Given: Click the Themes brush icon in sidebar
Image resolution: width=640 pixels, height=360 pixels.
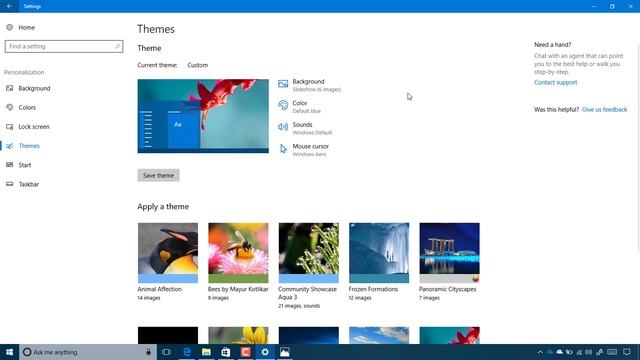Looking at the screenshot, I should 9,146.
